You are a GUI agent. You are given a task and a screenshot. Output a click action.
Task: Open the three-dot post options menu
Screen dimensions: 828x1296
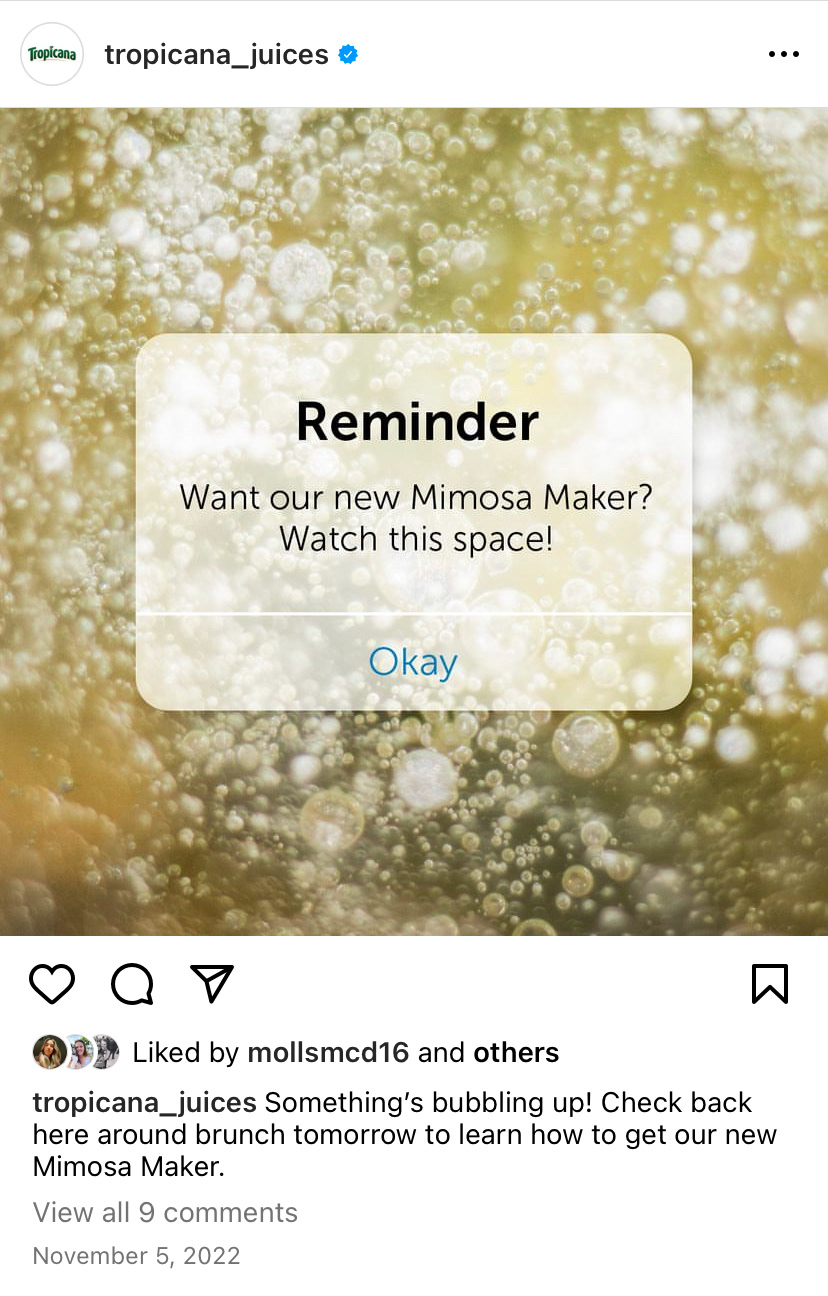click(x=784, y=54)
